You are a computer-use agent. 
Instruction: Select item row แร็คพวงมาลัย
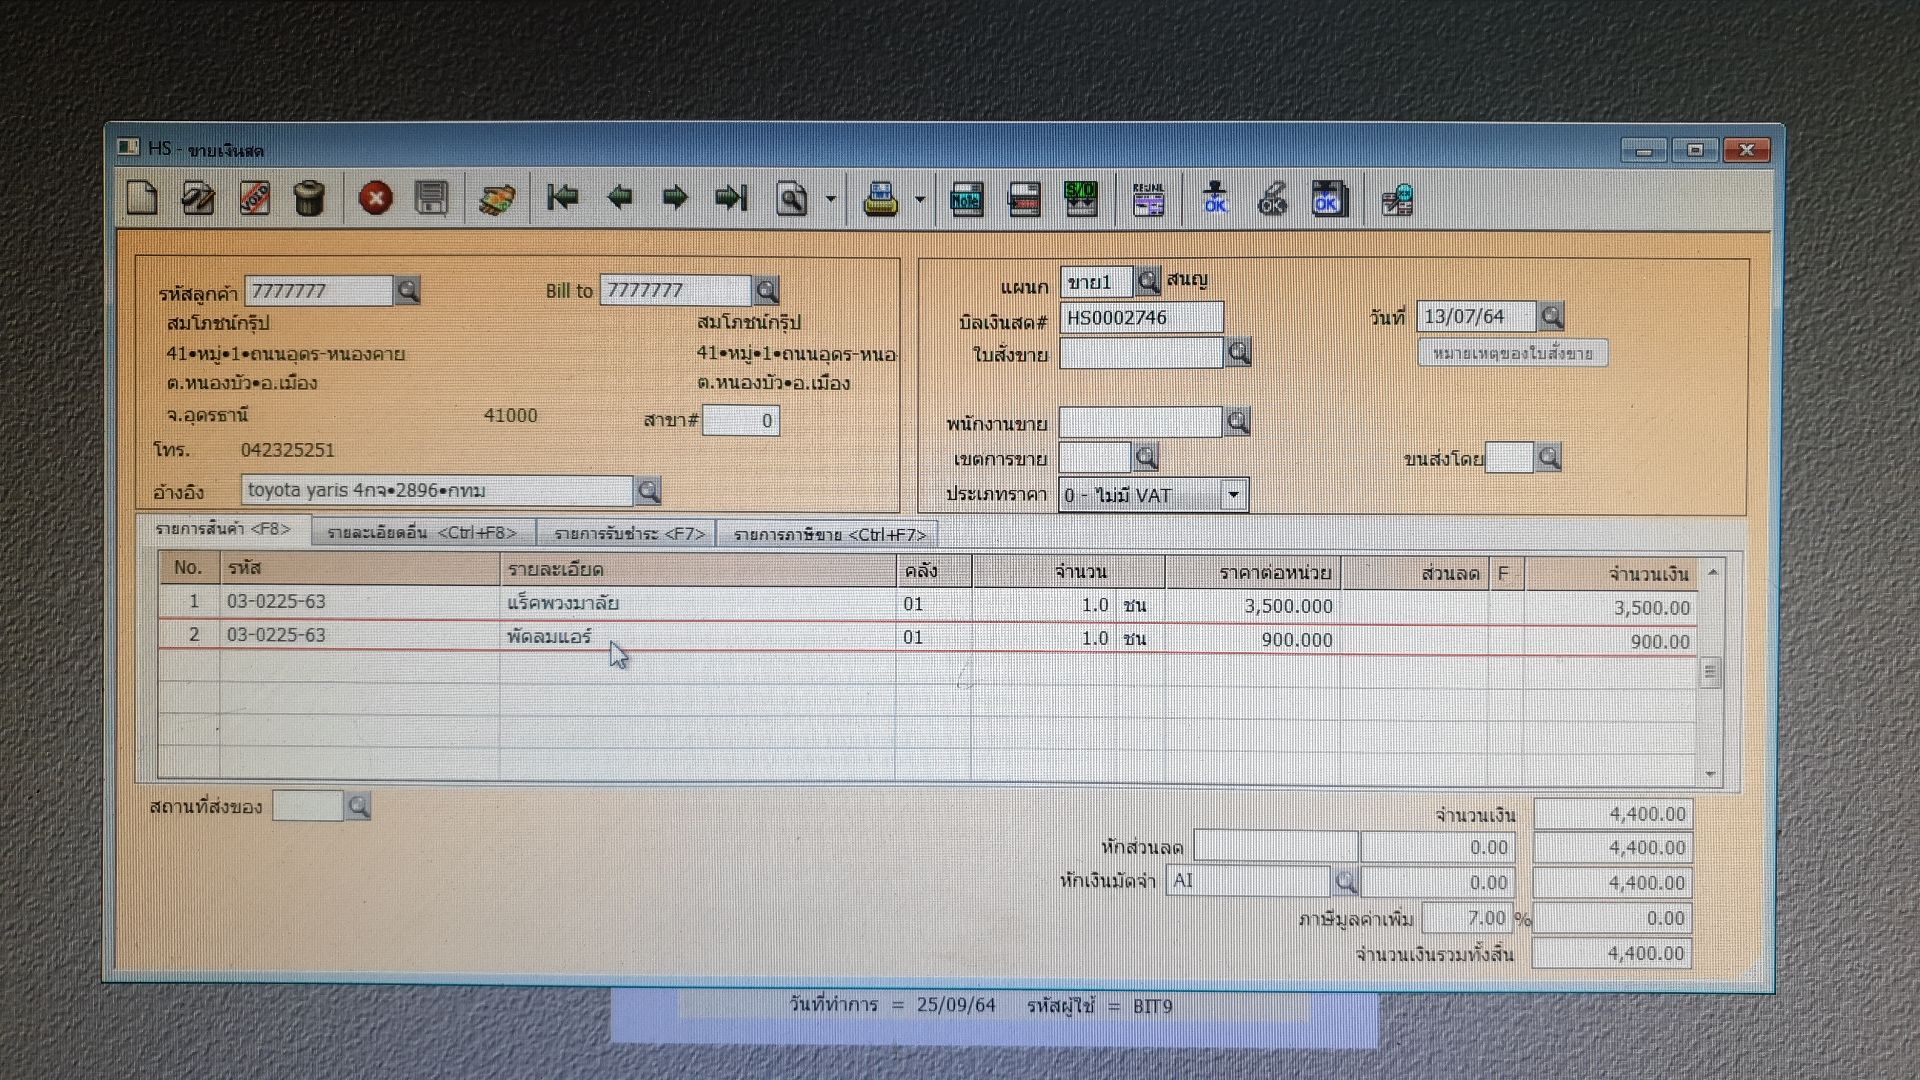[926, 604]
